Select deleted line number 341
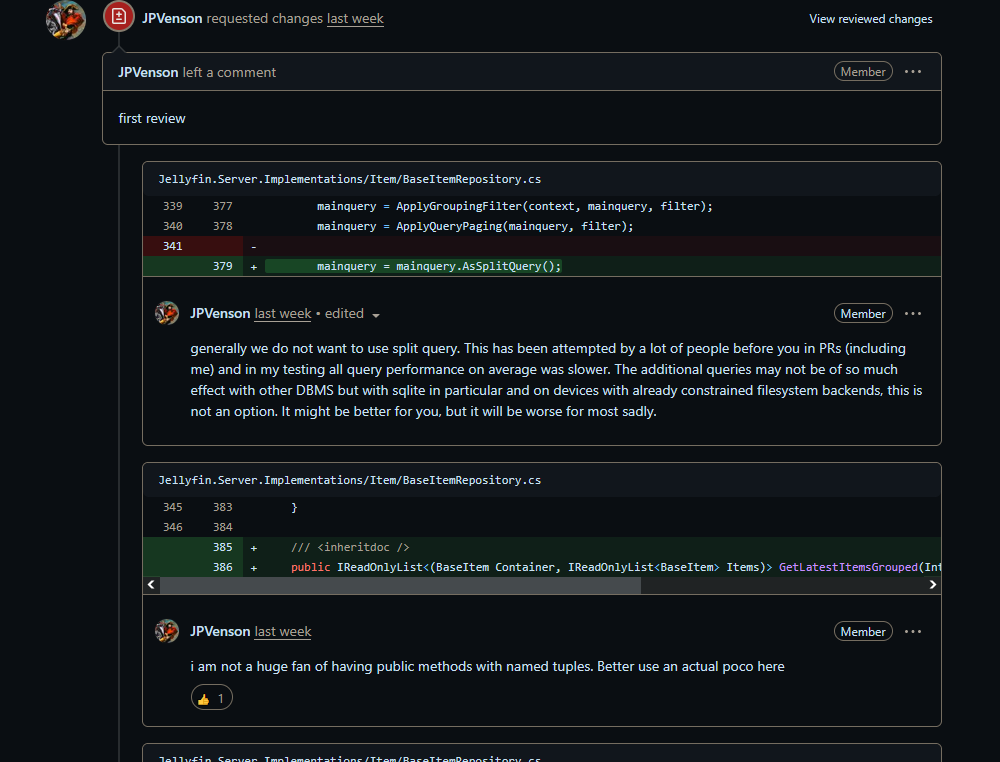The width and height of the screenshot is (1000, 762). pos(172,246)
